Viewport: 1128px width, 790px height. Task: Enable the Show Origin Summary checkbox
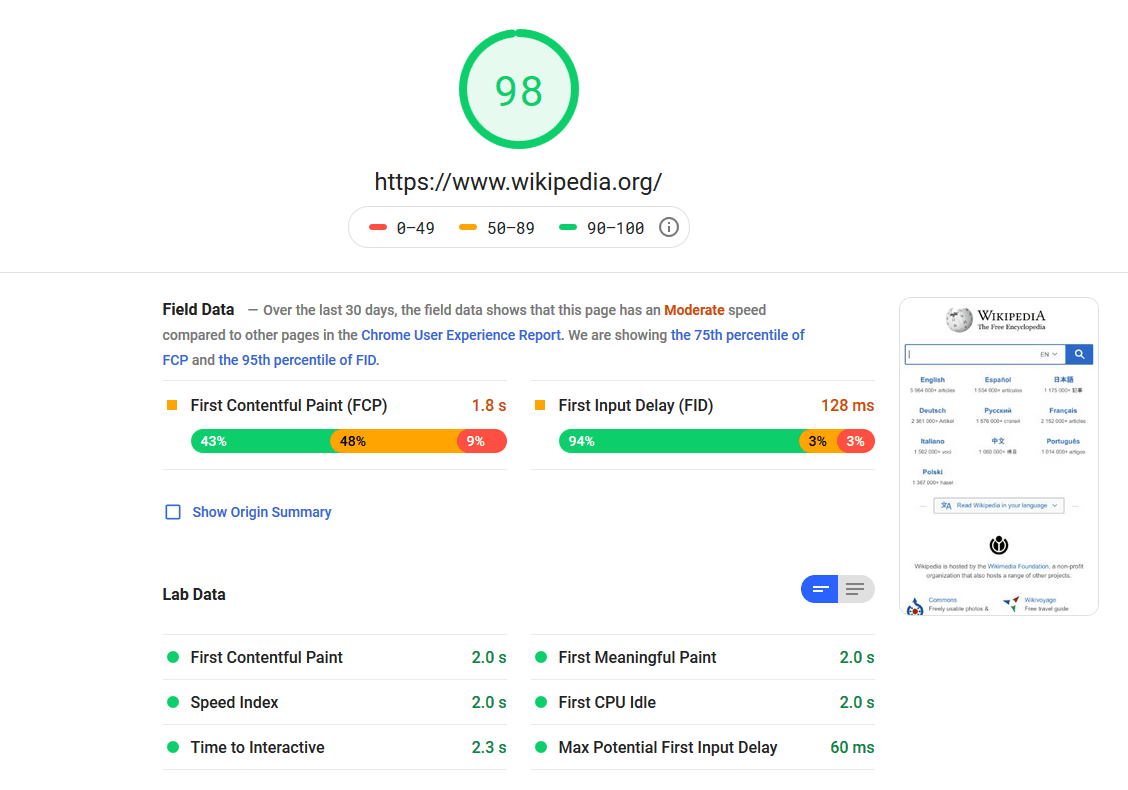(x=173, y=512)
